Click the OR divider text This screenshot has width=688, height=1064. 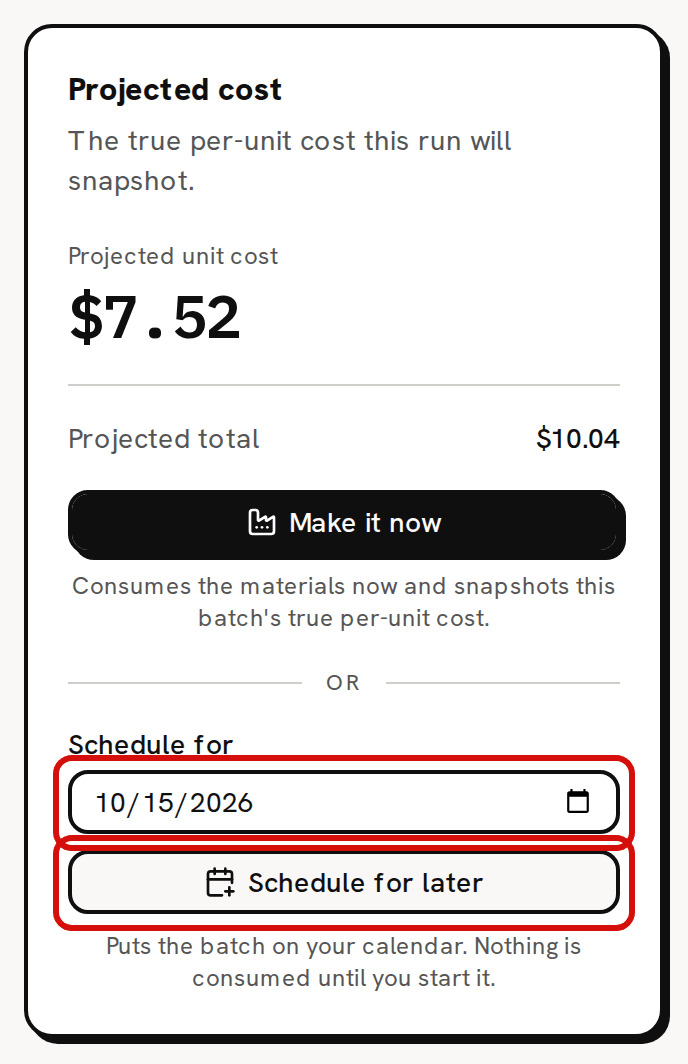pyautogui.click(x=343, y=683)
